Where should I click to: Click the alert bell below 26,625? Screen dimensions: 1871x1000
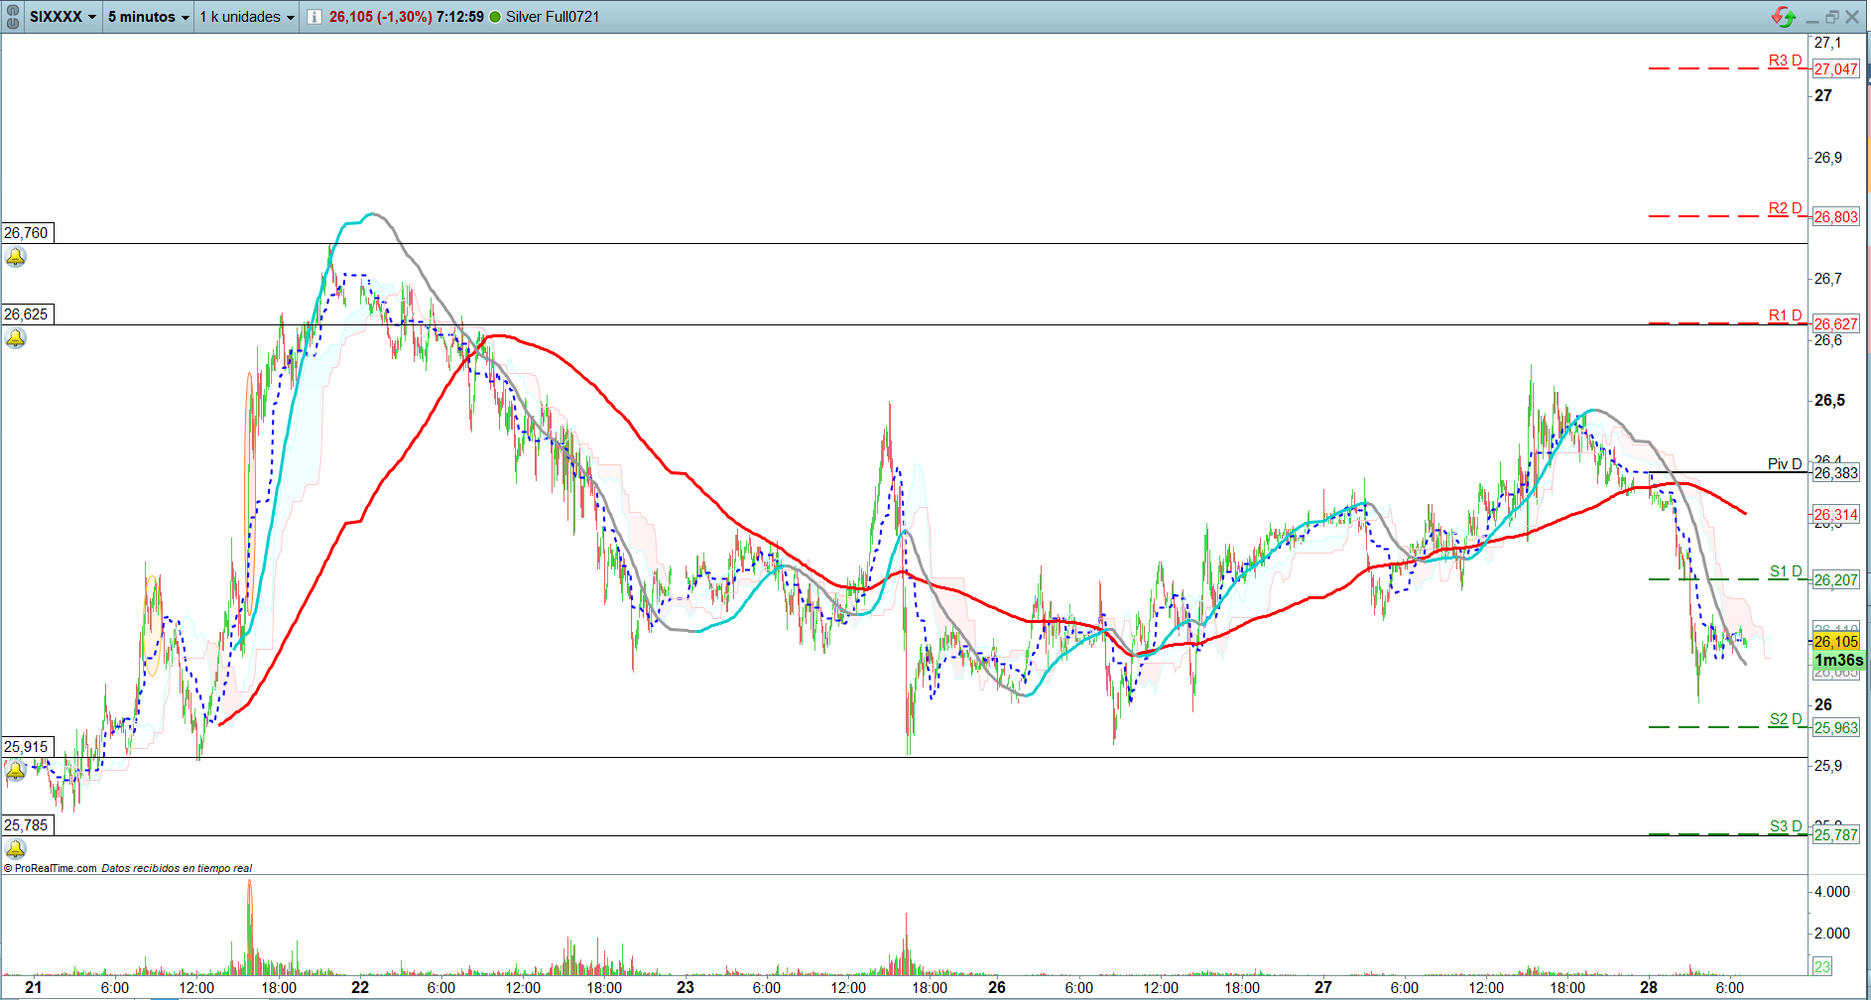click(16, 339)
